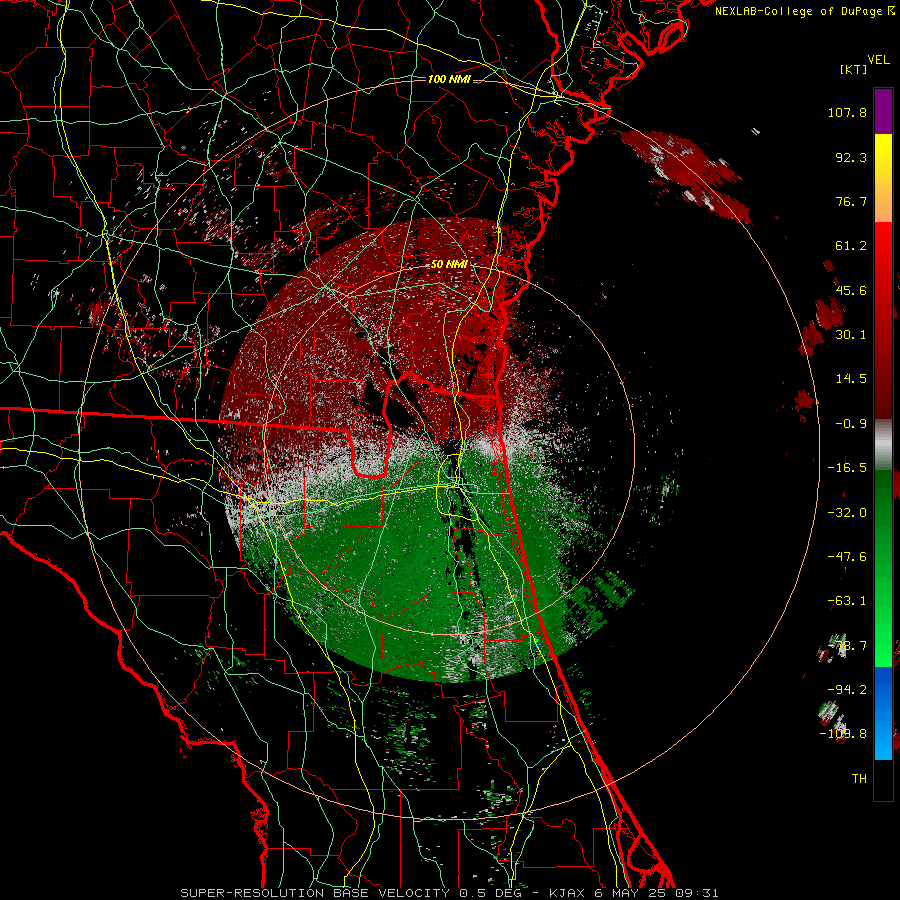Click the 50 NMI range ring label
Viewport: 900px width, 900px height.
(x=449, y=265)
